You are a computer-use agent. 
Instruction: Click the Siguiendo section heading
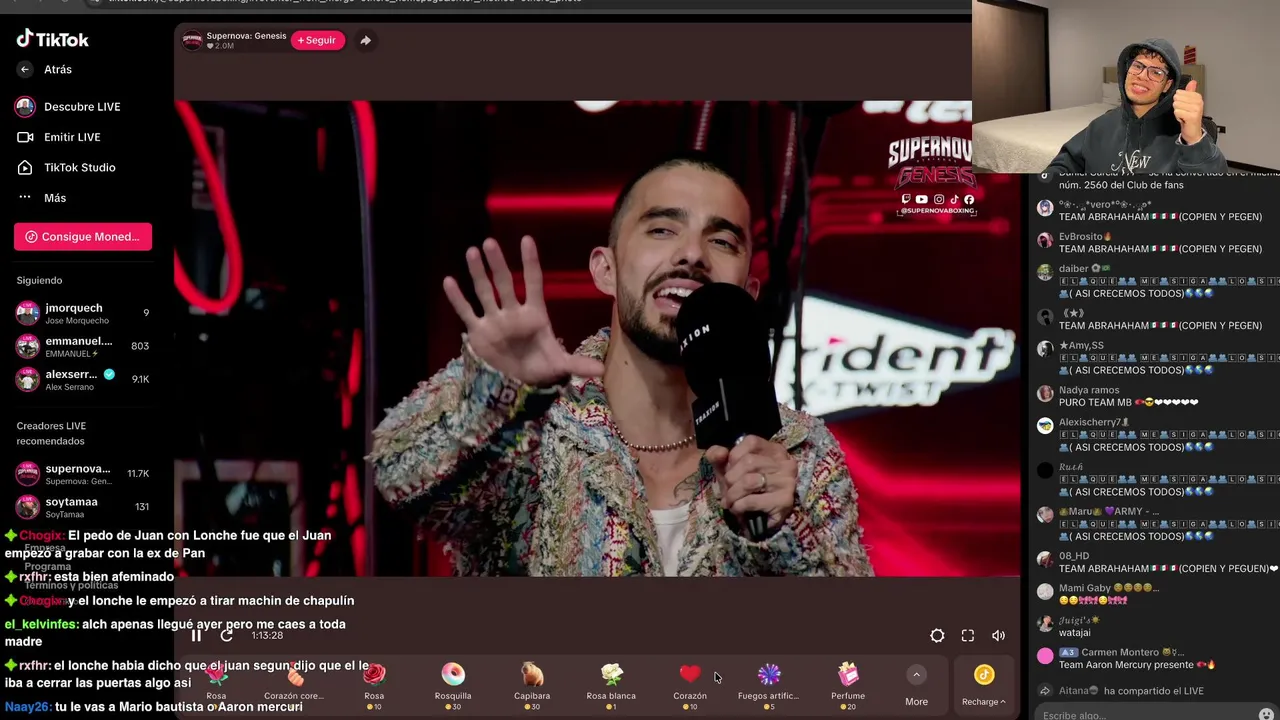point(39,281)
